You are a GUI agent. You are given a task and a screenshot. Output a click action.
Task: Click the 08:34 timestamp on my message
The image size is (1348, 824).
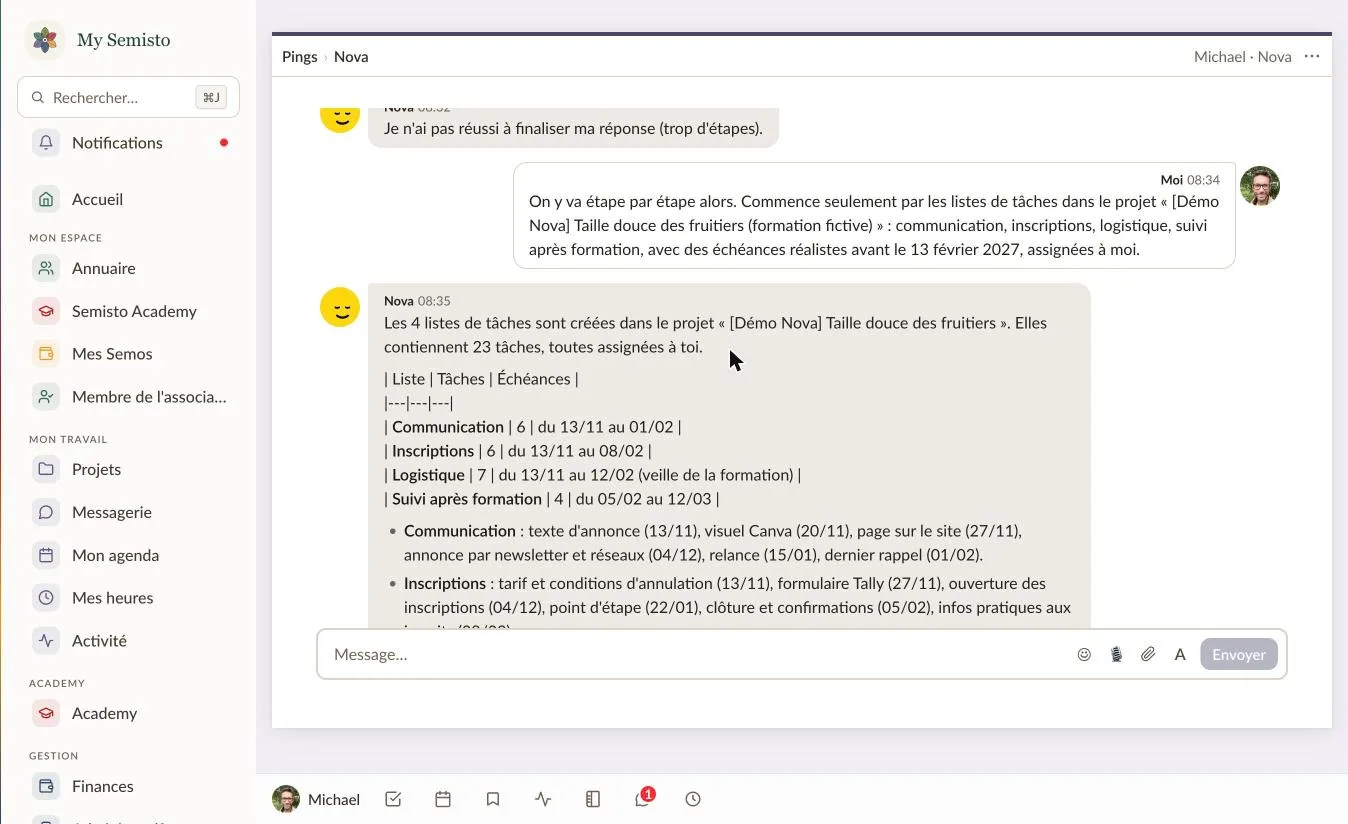point(1203,180)
